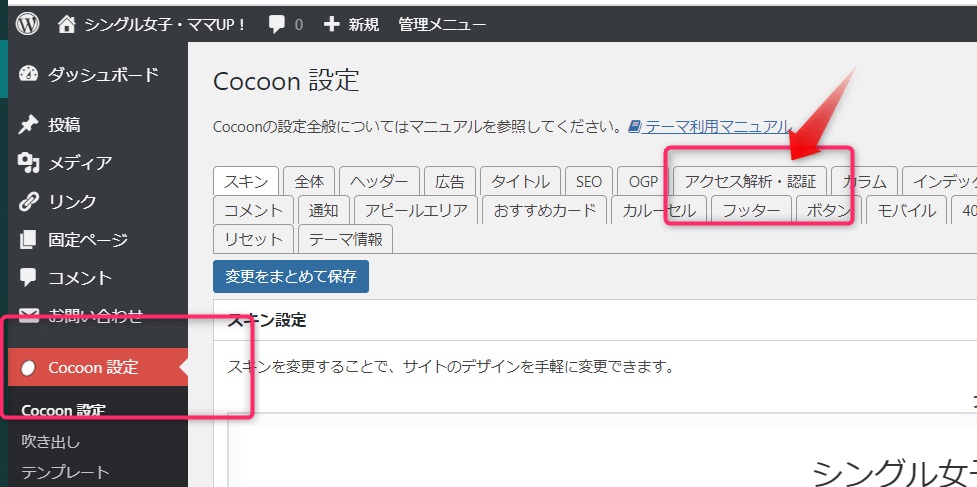Open メディア in the sidebar
This screenshot has width=977, height=487.
coord(80,163)
